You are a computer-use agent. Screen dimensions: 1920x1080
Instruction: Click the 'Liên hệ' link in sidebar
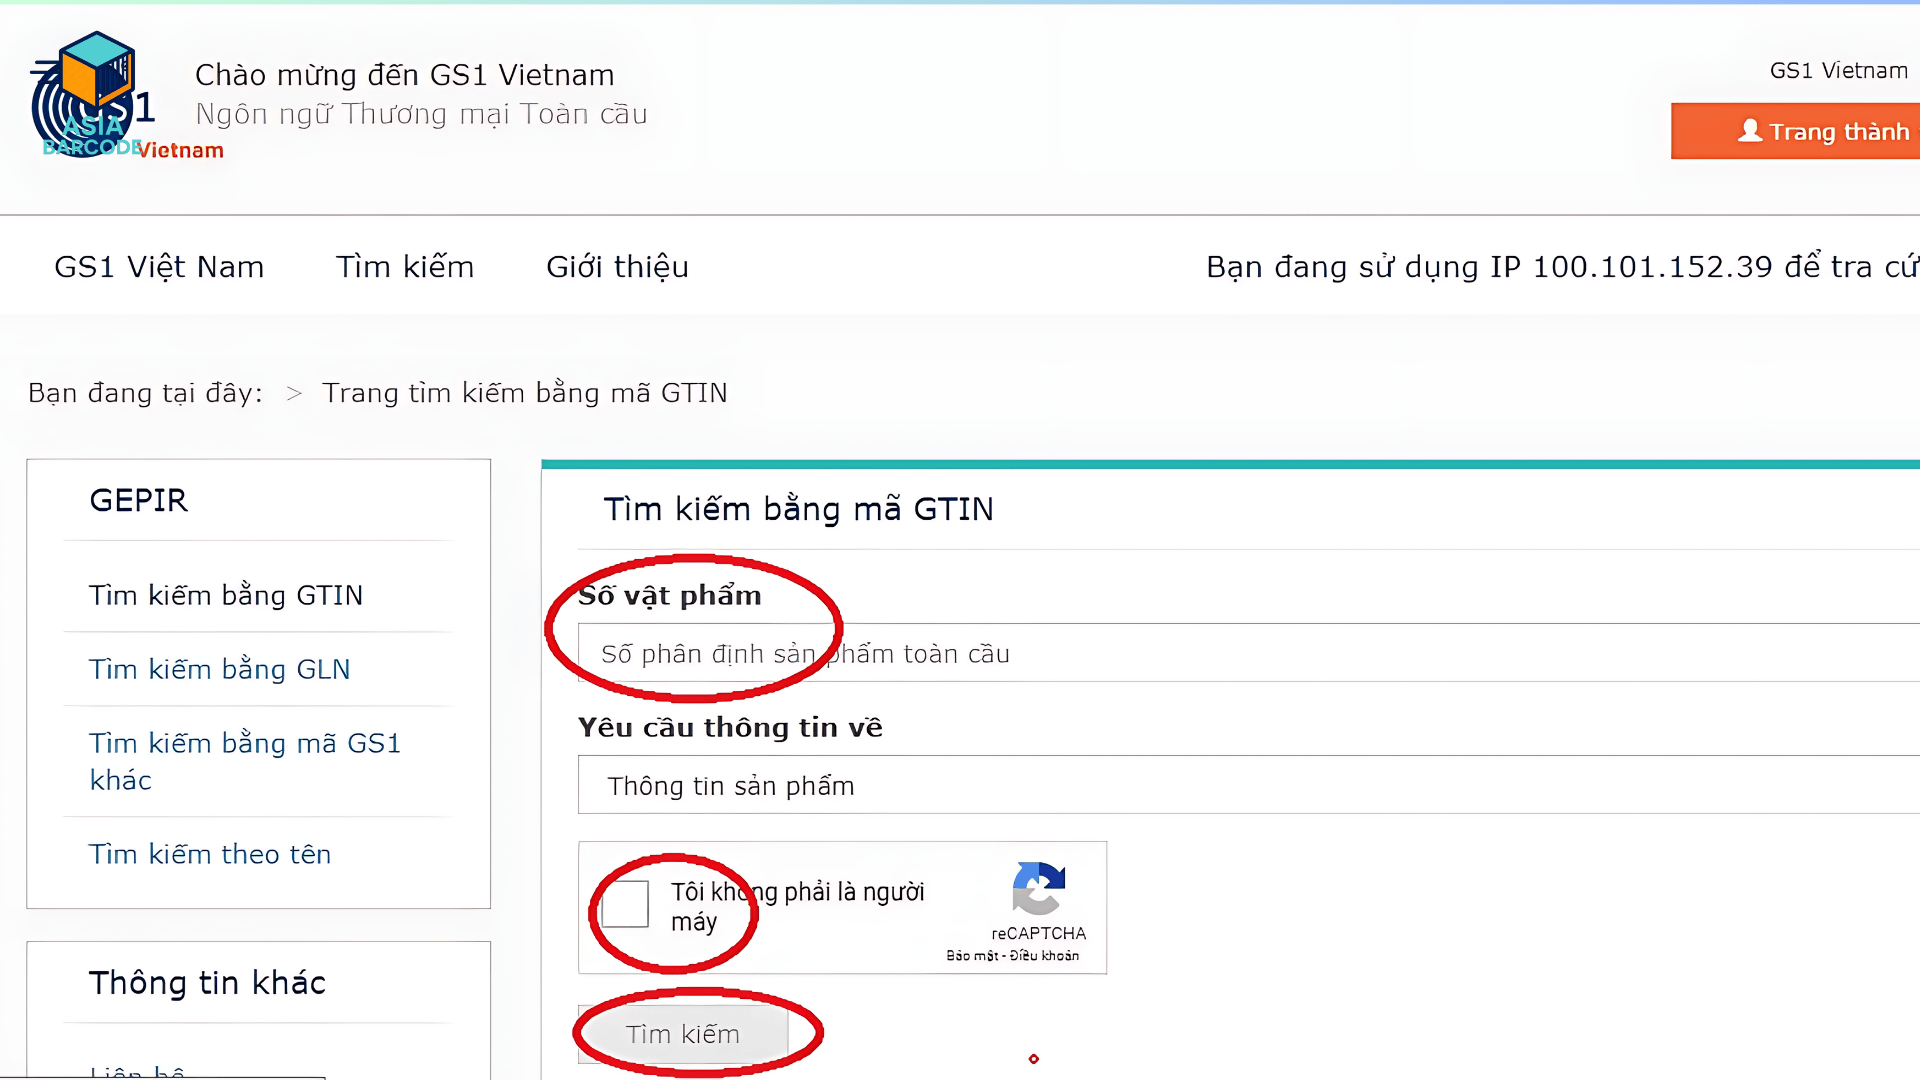coord(135,1070)
